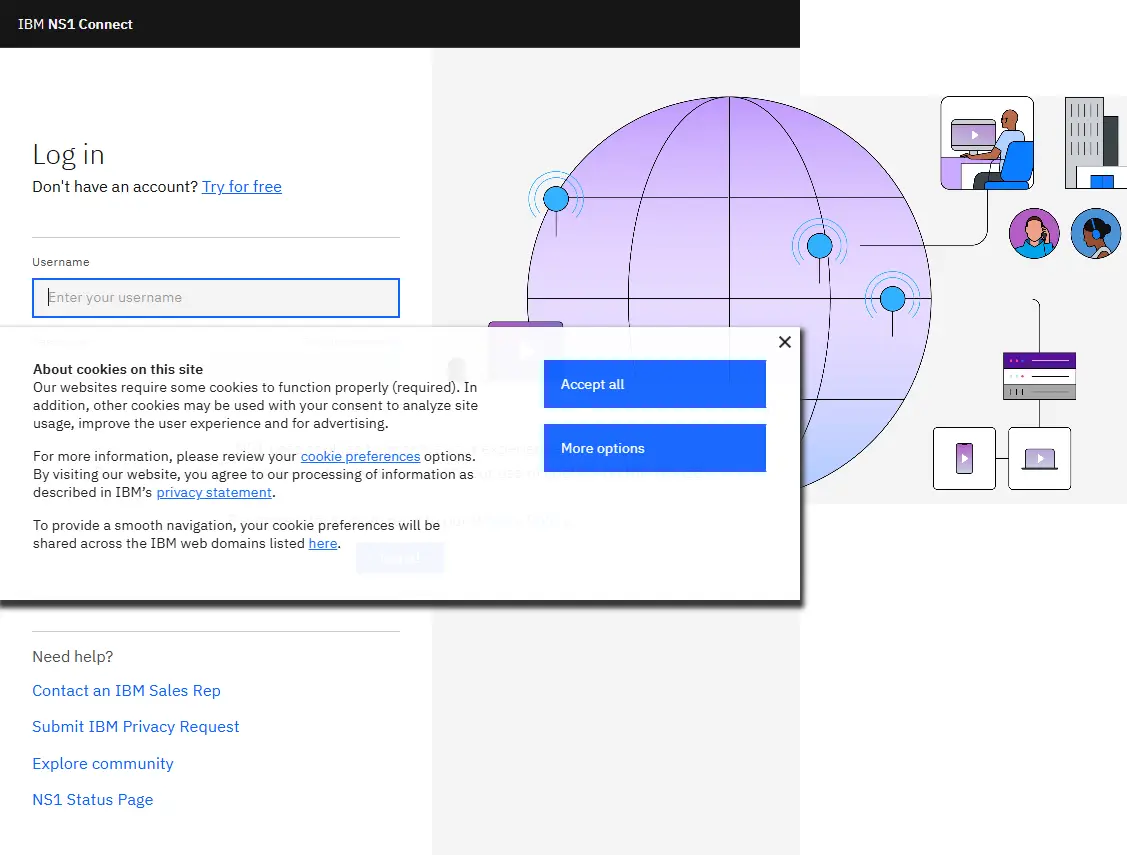This screenshot has height=855, width=1127.
Task: Click the Try for free link
Action: (242, 187)
